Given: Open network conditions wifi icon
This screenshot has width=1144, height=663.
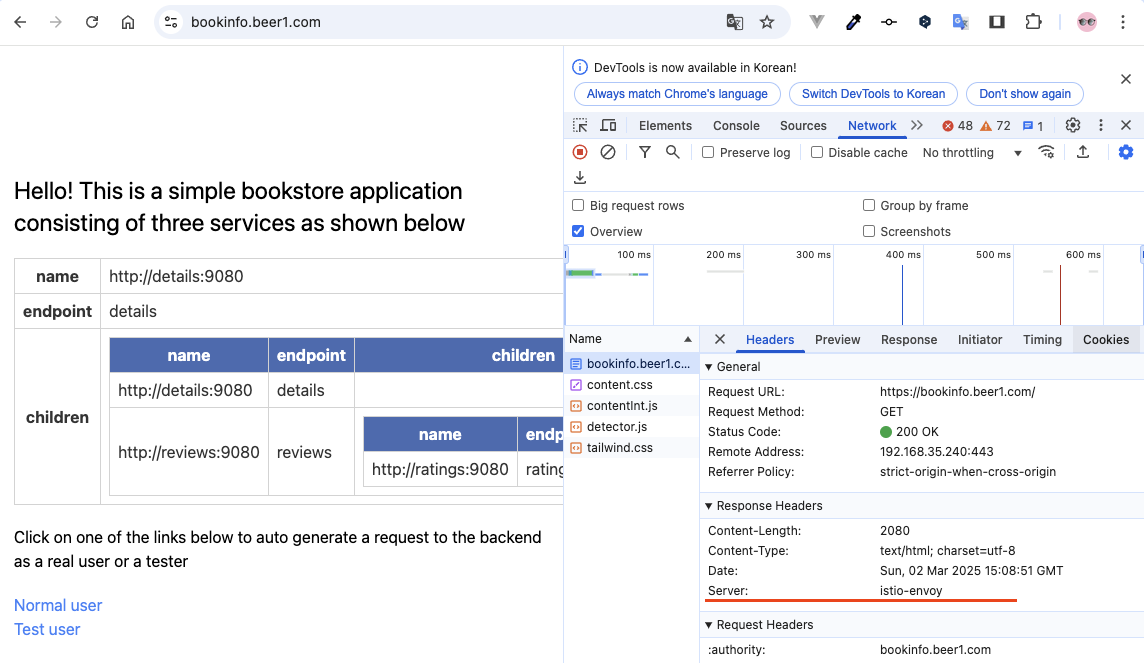Looking at the screenshot, I should point(1046,152).
